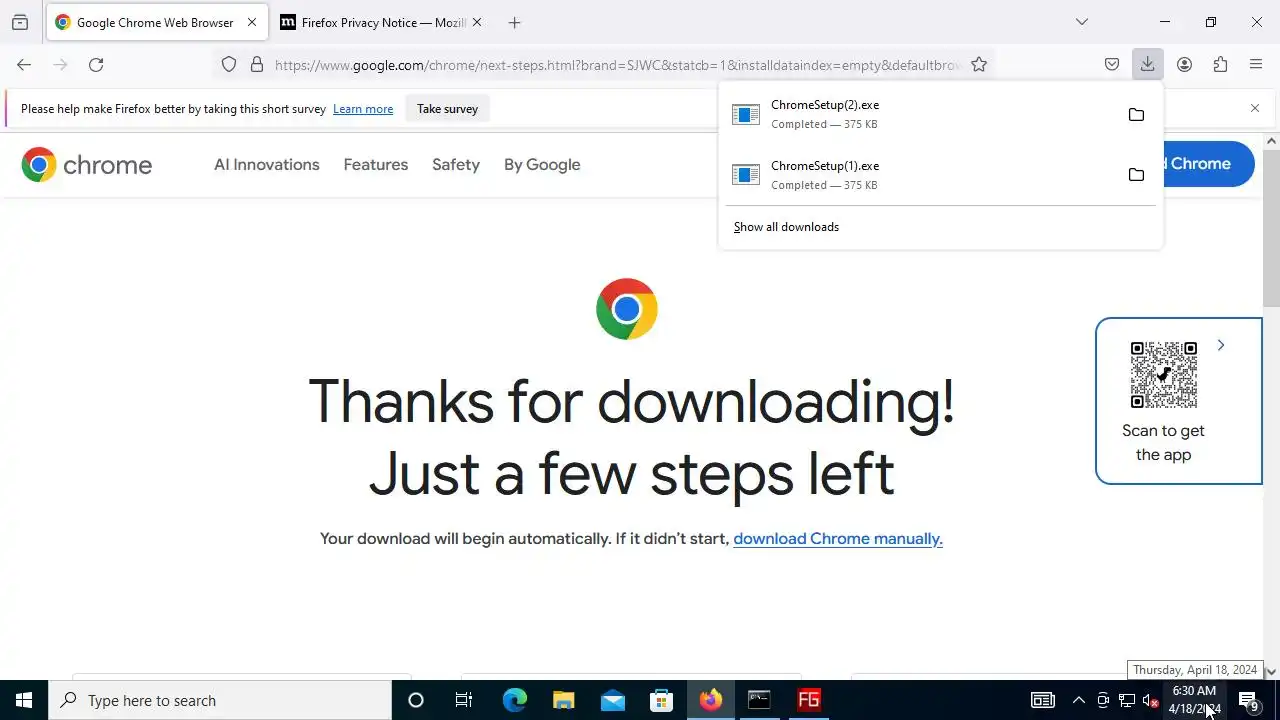Close the Firefox Privacy Notice tab
The image size is (1280, 720).
coord(477,22)
